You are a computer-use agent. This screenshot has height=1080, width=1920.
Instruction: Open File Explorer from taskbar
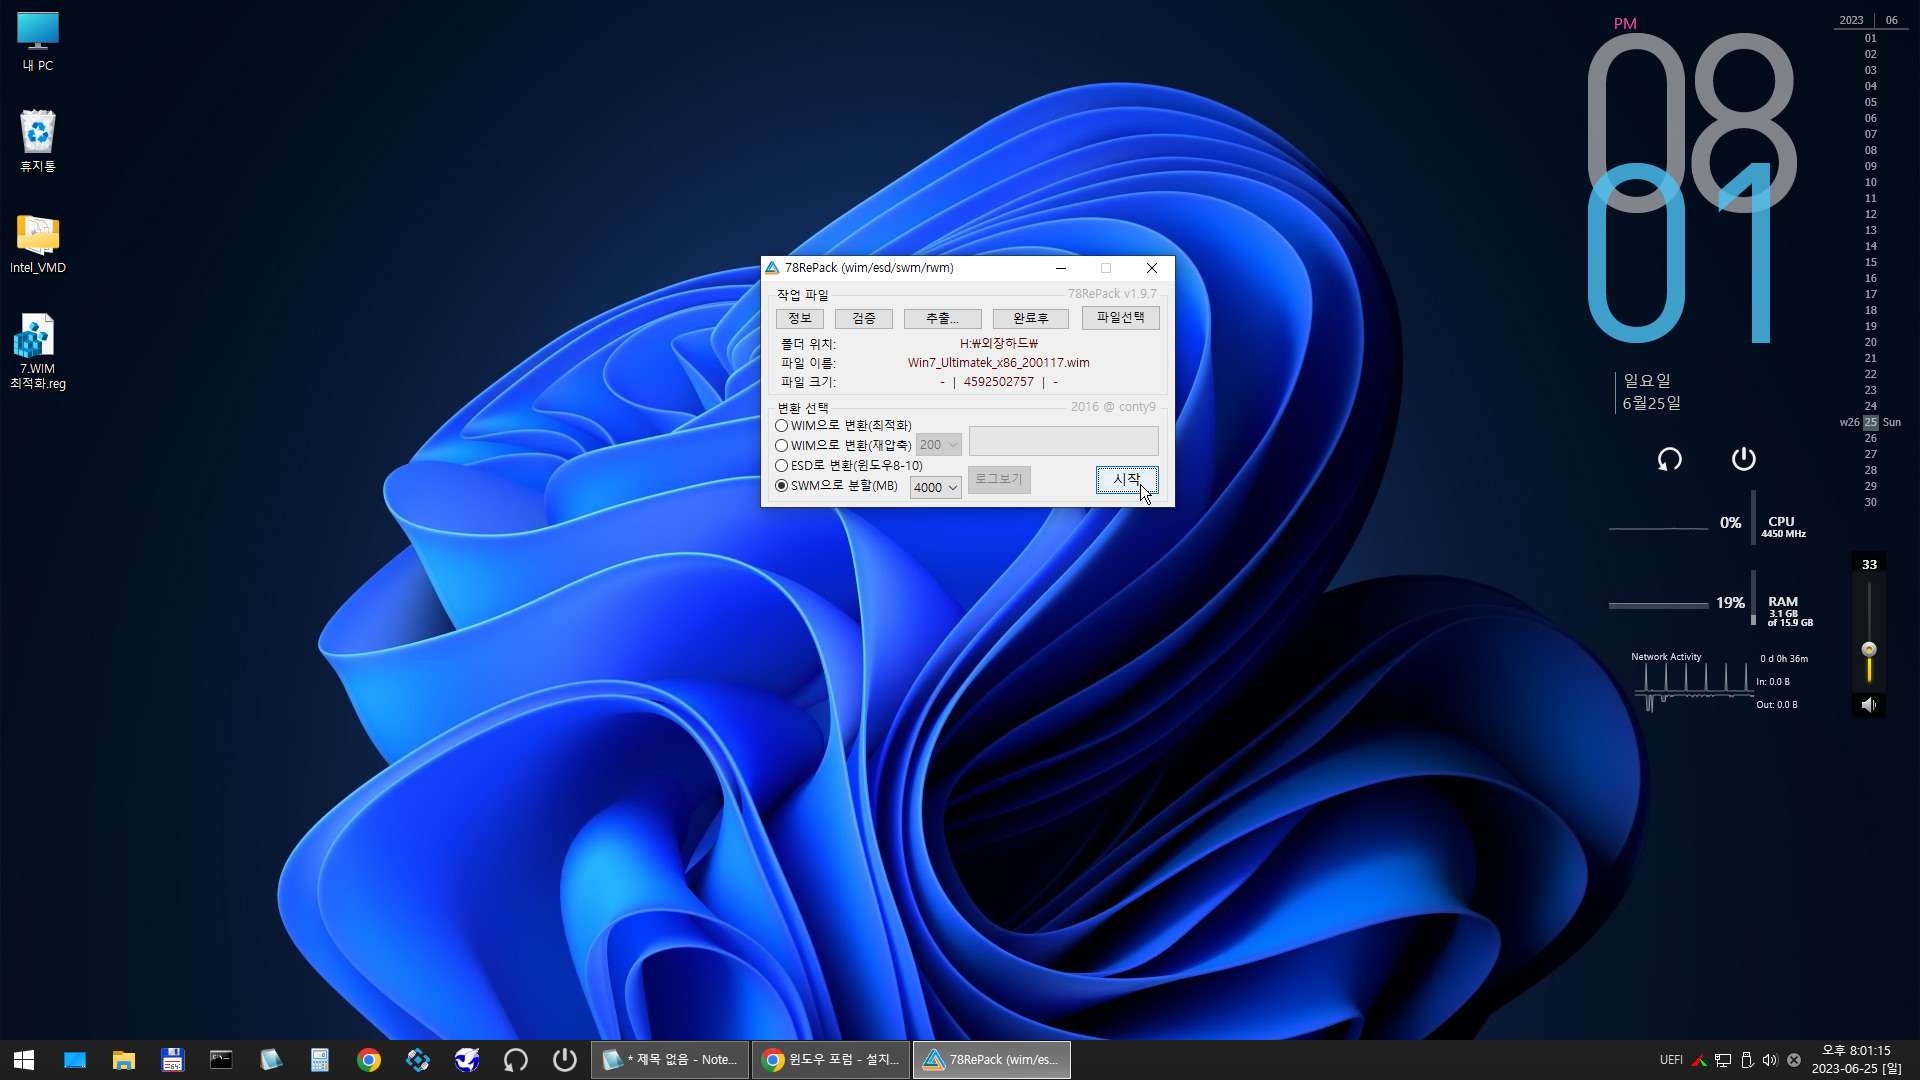(x=124, y=1060)
